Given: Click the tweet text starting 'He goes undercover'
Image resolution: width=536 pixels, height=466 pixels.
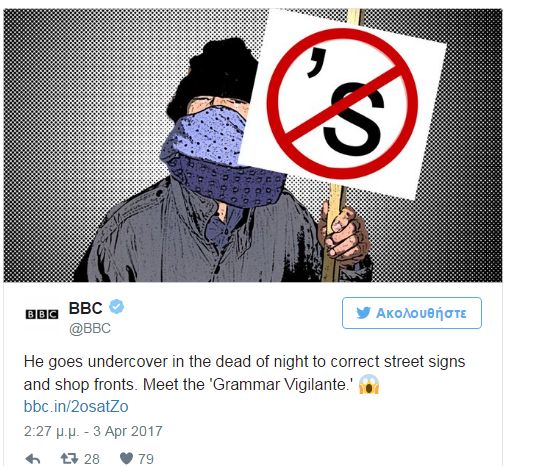Looking at the screenshot, I should pos(244,373).
